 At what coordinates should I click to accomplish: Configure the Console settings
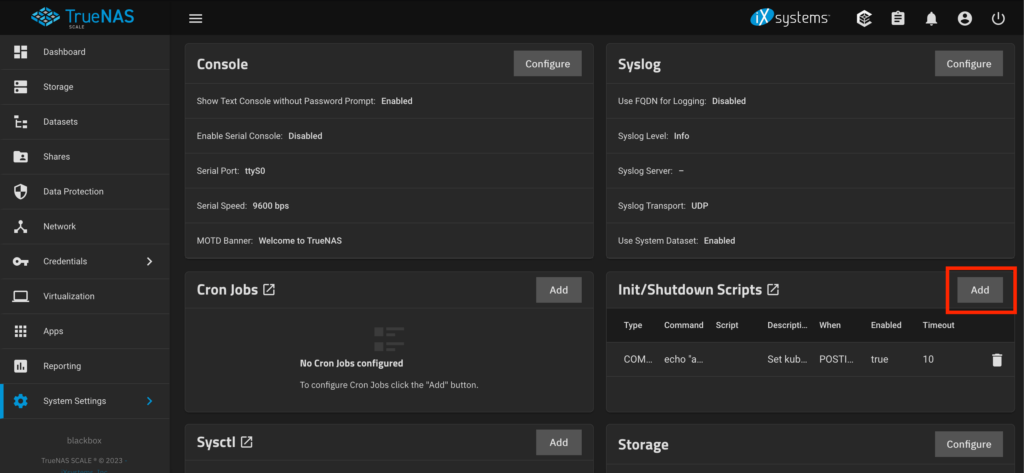[548, 64]
